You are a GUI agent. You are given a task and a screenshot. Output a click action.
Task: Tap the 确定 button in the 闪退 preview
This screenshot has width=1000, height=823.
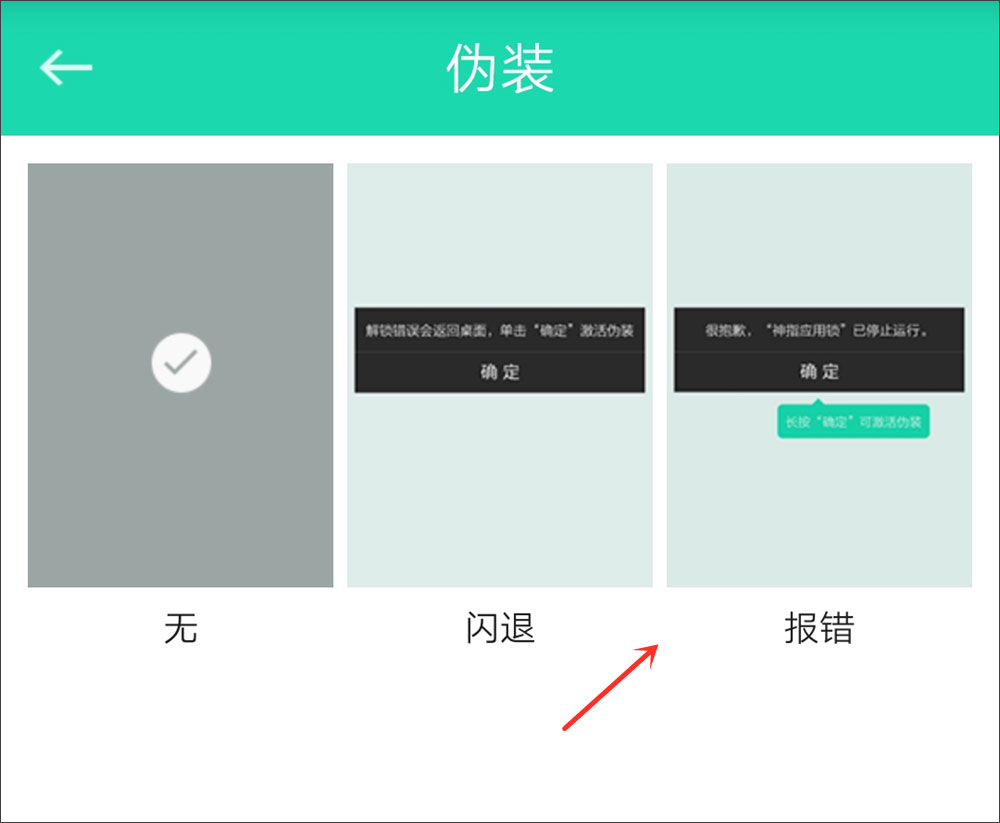click(499, 371)
